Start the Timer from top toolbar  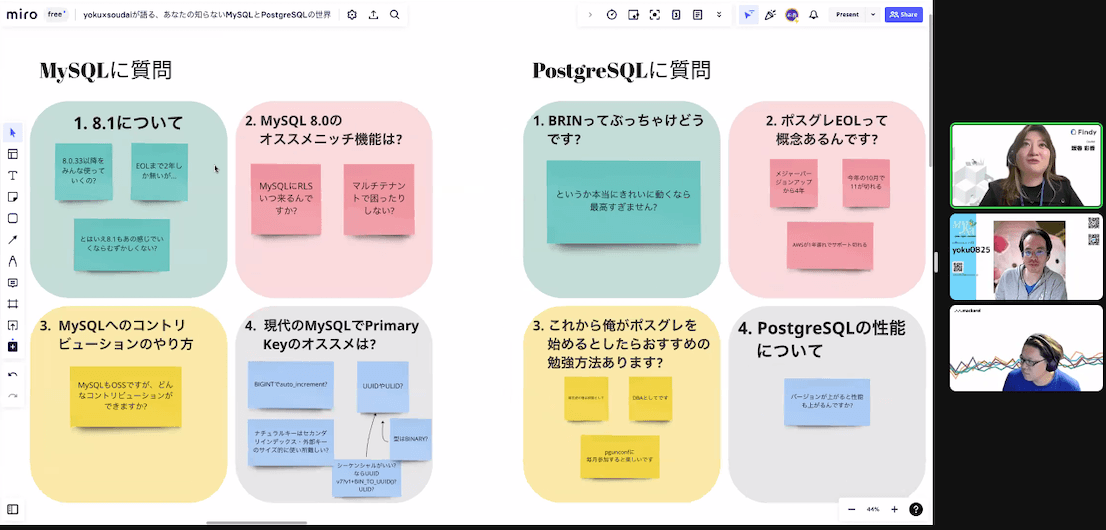pos(611,15)
